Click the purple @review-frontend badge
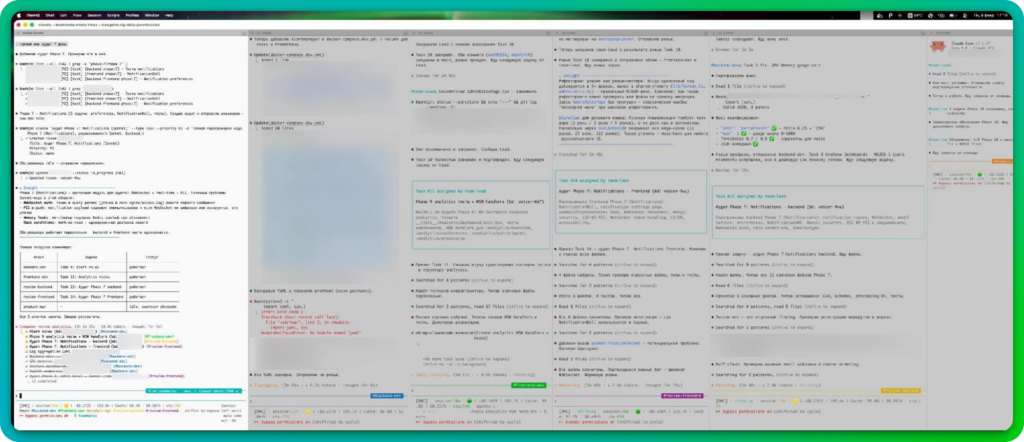The width and height of the screenshot is (1024, 442). 682,396
